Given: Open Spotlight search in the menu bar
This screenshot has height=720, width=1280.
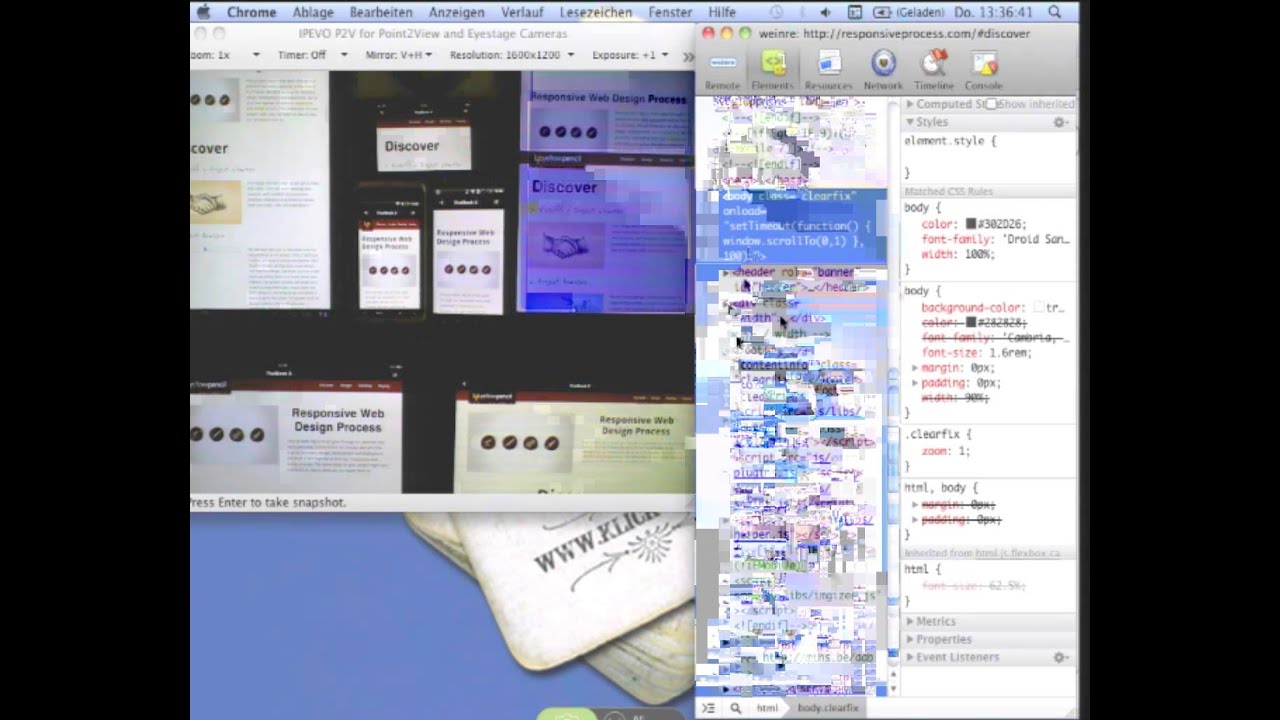Looking at the screenshot, I should 1055,12.
